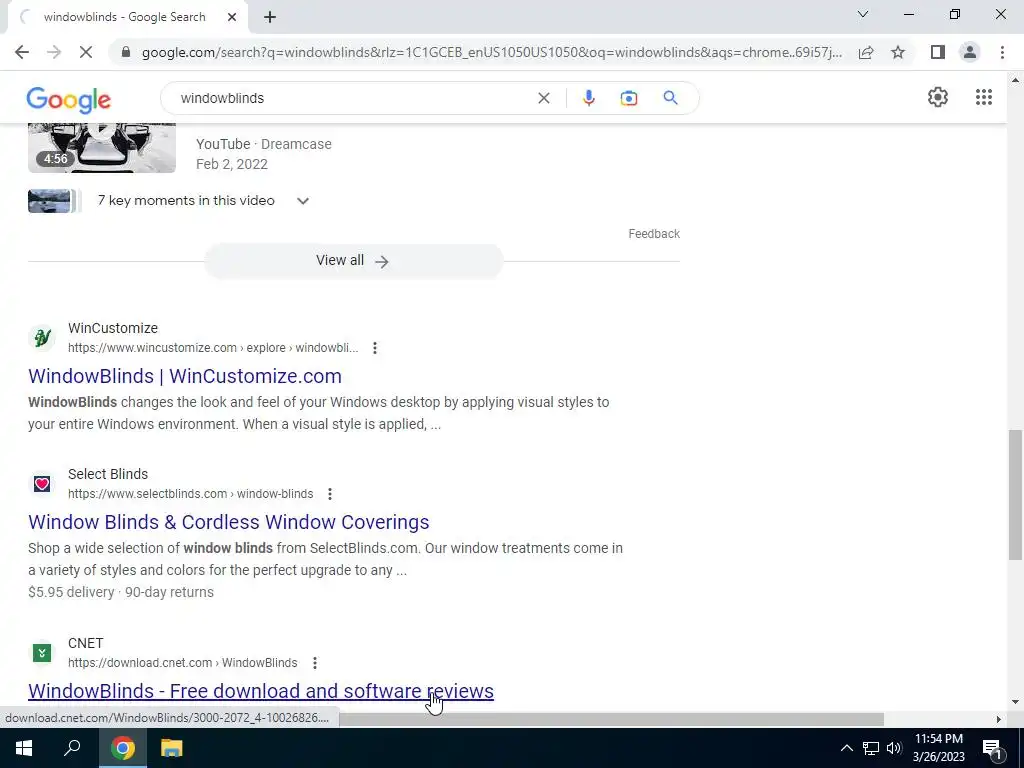Screen dimensions: 1024x768
Task: Share this page from address bar
Action: tap(866, 52)
